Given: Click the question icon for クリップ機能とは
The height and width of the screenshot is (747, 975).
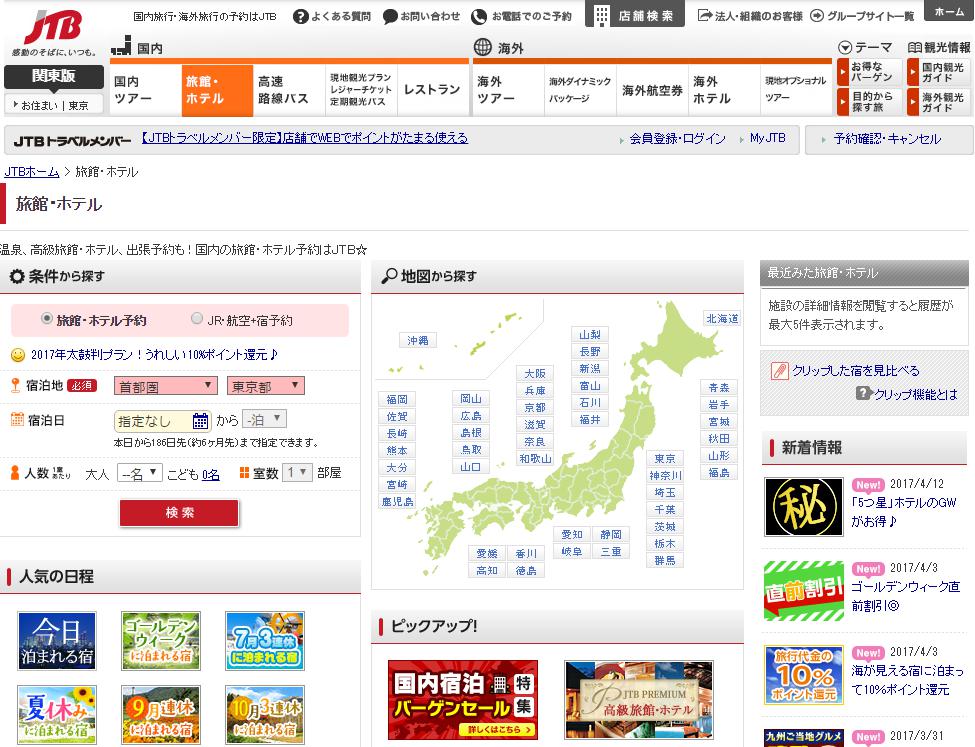Looking at the screenshot, I should [x=863, y=393].
